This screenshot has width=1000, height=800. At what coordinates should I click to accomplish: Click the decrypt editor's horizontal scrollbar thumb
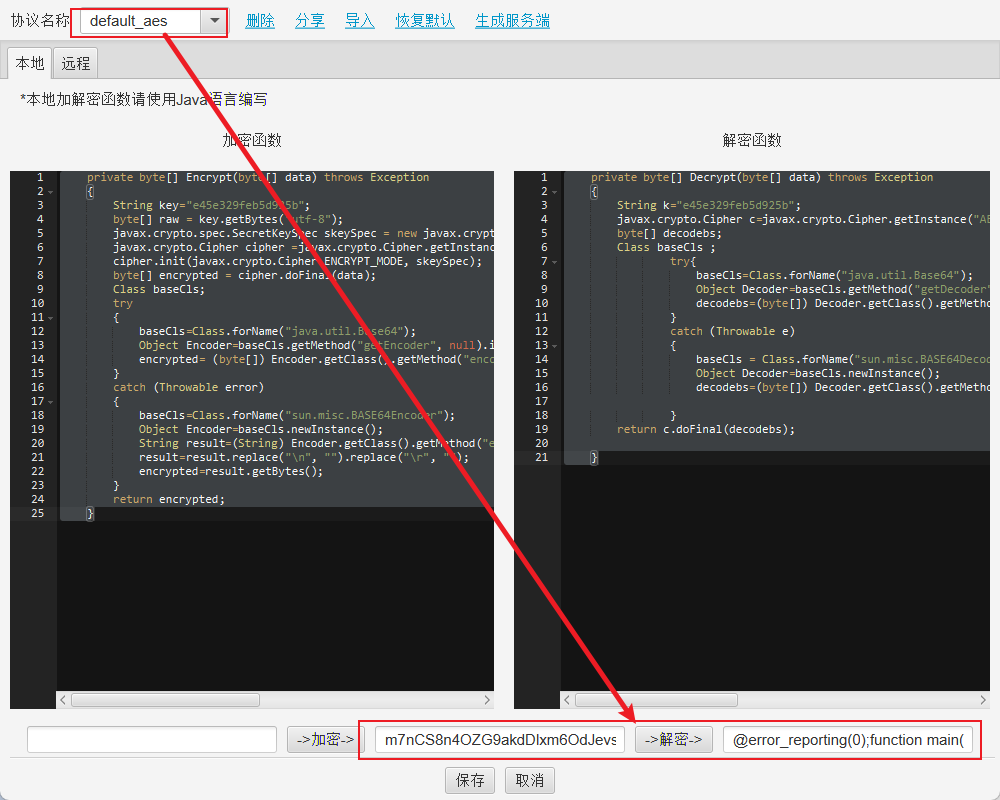click(656, 700)
